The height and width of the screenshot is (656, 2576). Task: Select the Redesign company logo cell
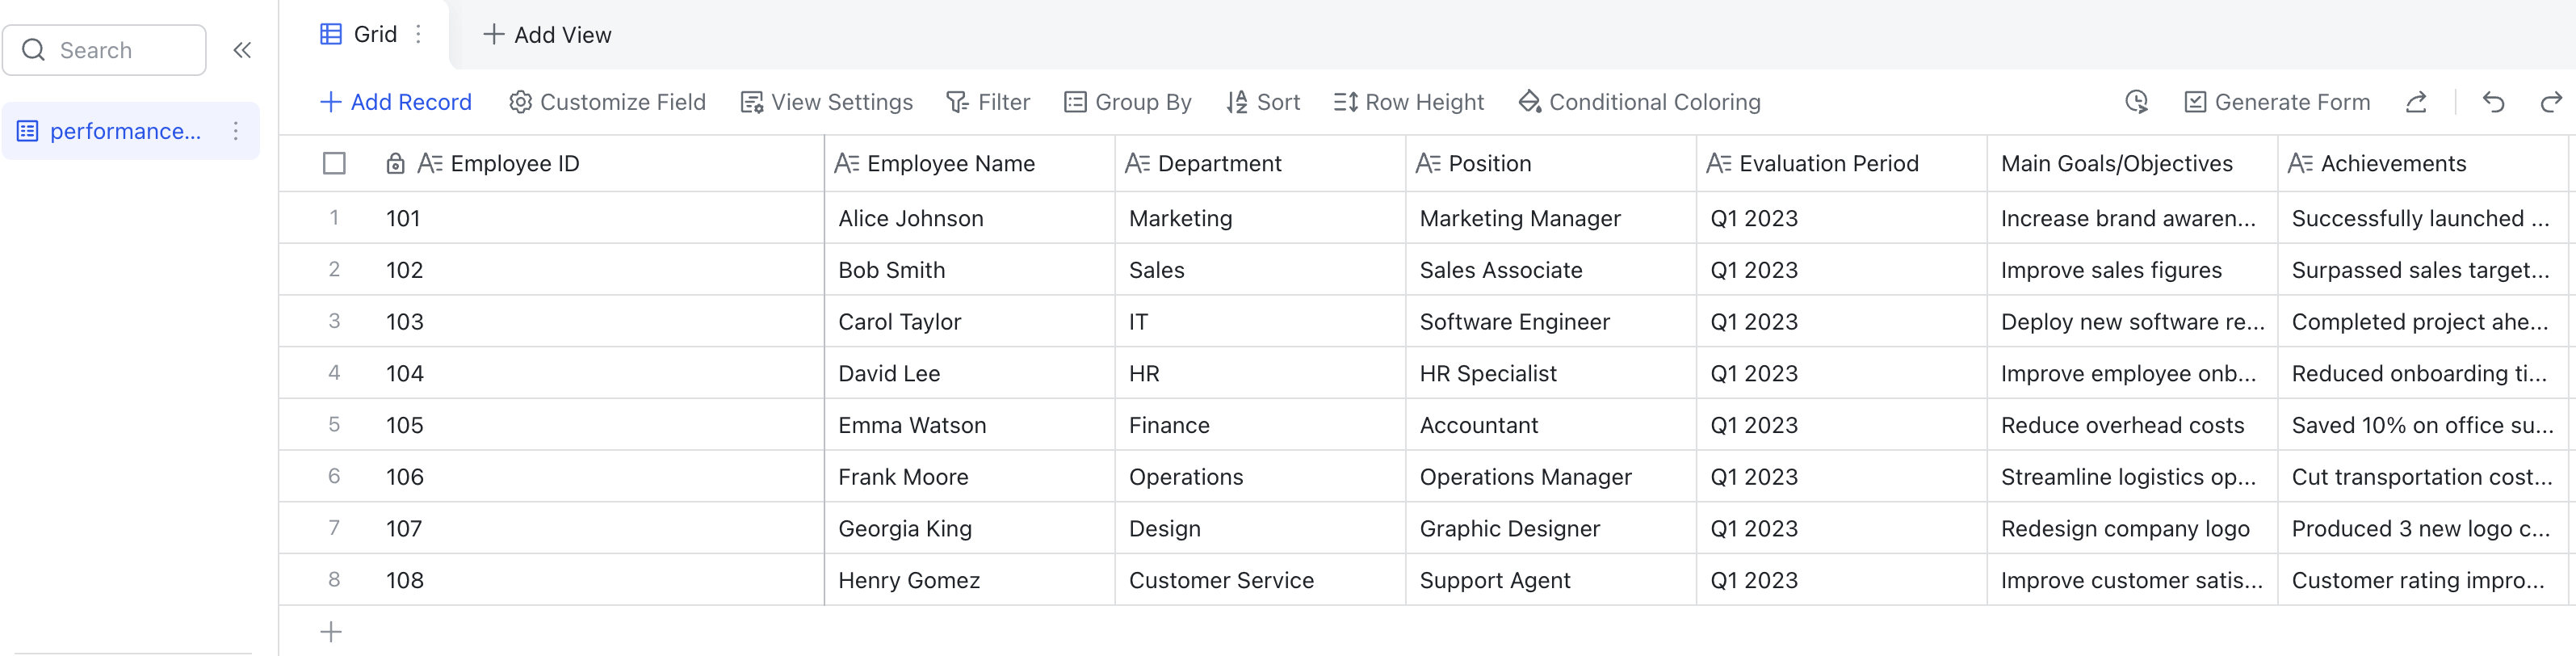2132,528
